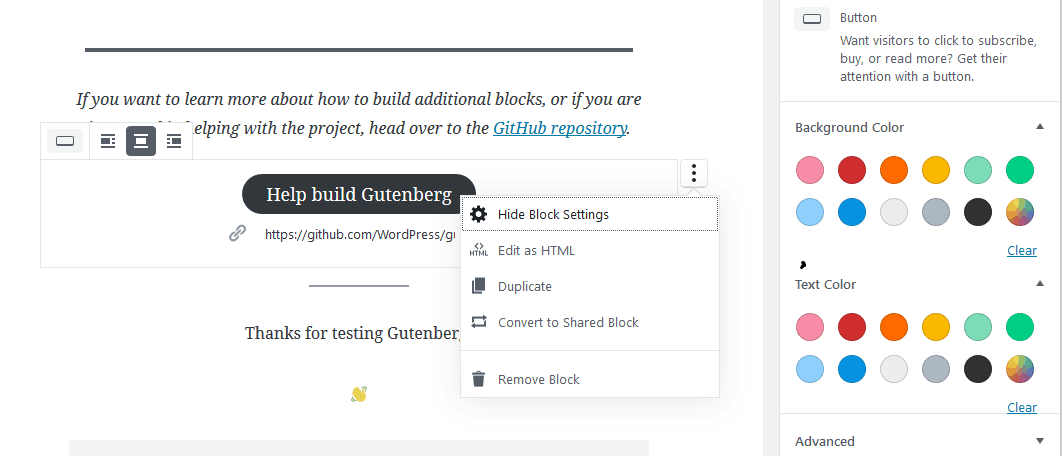Click Remove Block menu option
This screenshot has height=456, width=1062.
tap(589, 379)
